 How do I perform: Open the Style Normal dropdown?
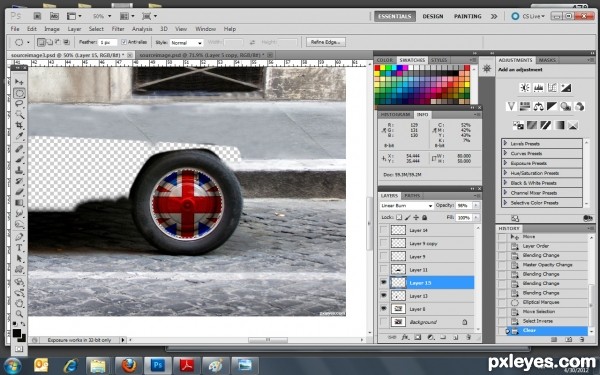click(x=186, y=42)
